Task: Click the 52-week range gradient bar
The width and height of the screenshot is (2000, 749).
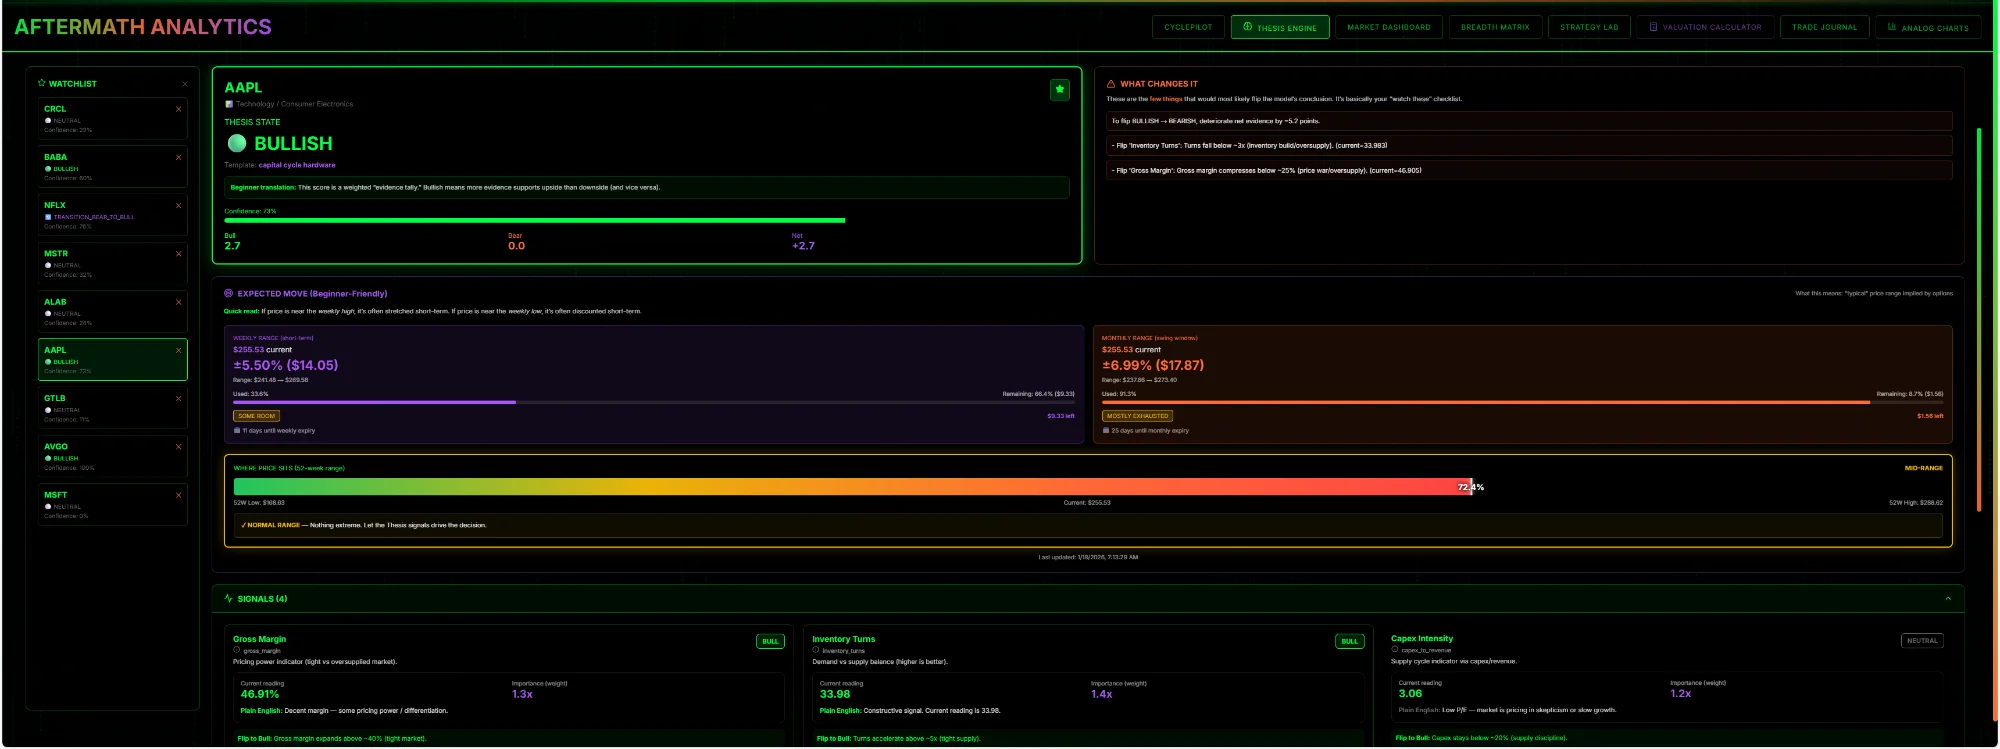Action: (x=853, y=487)
